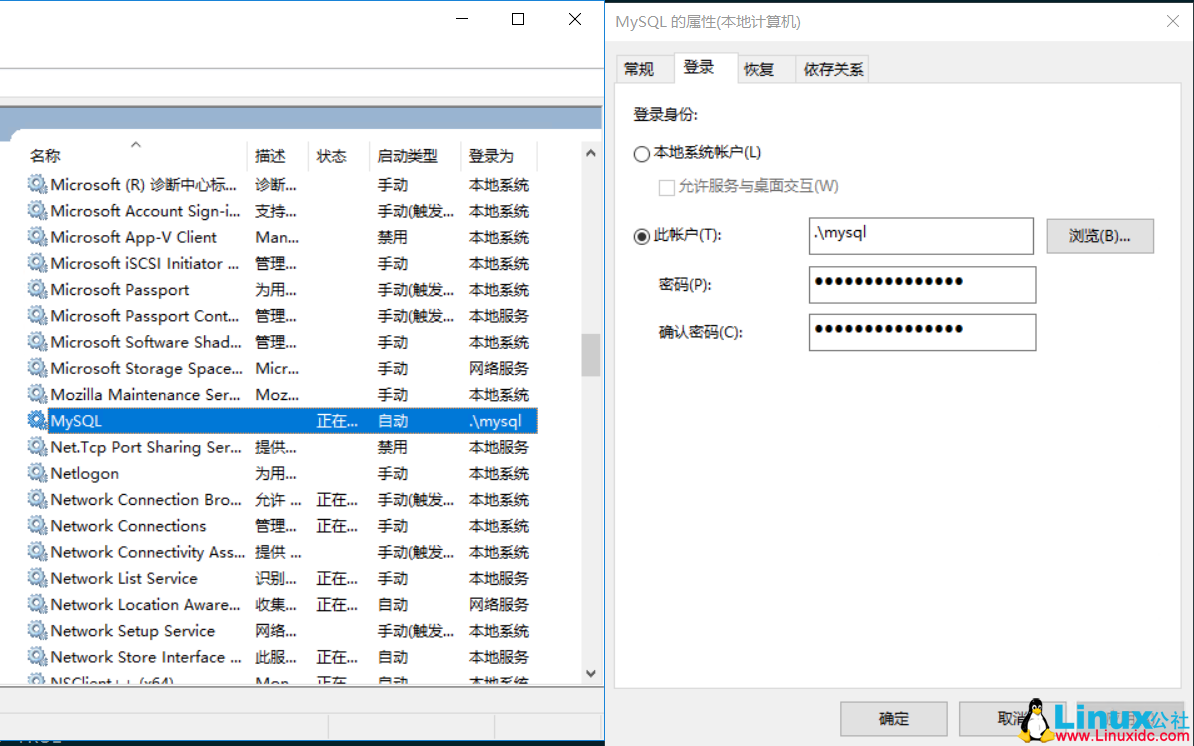Click the 浏览(B)... button
This screenshot has height=746, width=1194.
point(1099,236)
